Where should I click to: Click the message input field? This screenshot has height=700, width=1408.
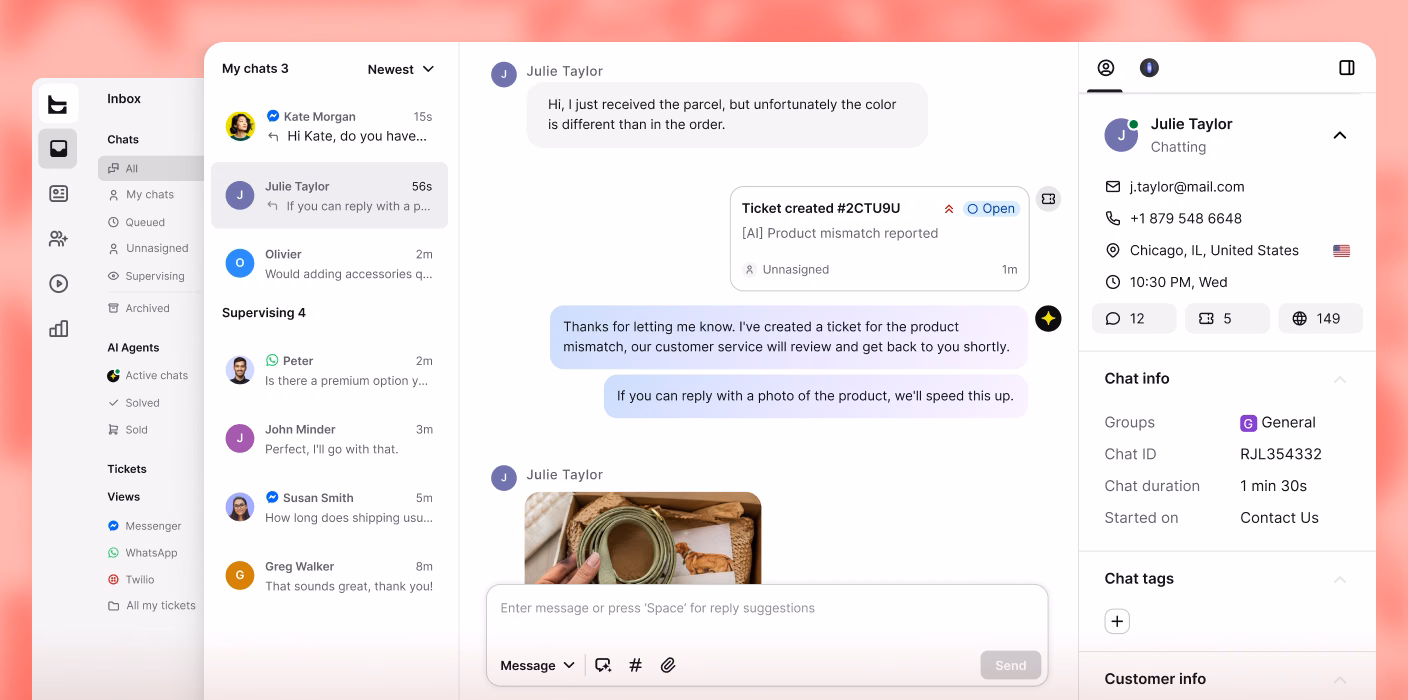coord(767,608)
